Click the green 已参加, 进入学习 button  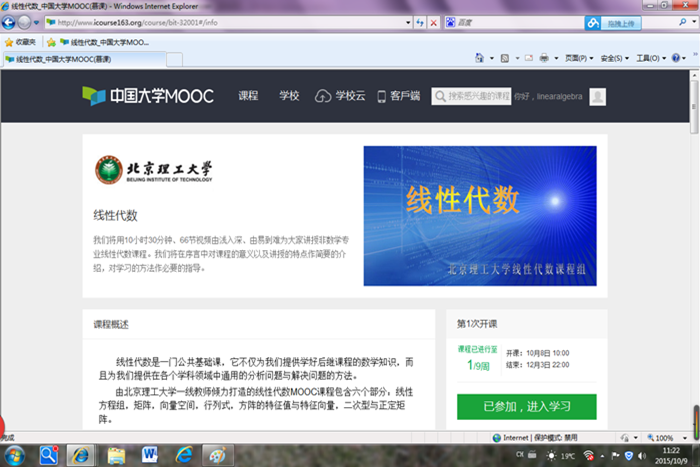click(526, 407)
